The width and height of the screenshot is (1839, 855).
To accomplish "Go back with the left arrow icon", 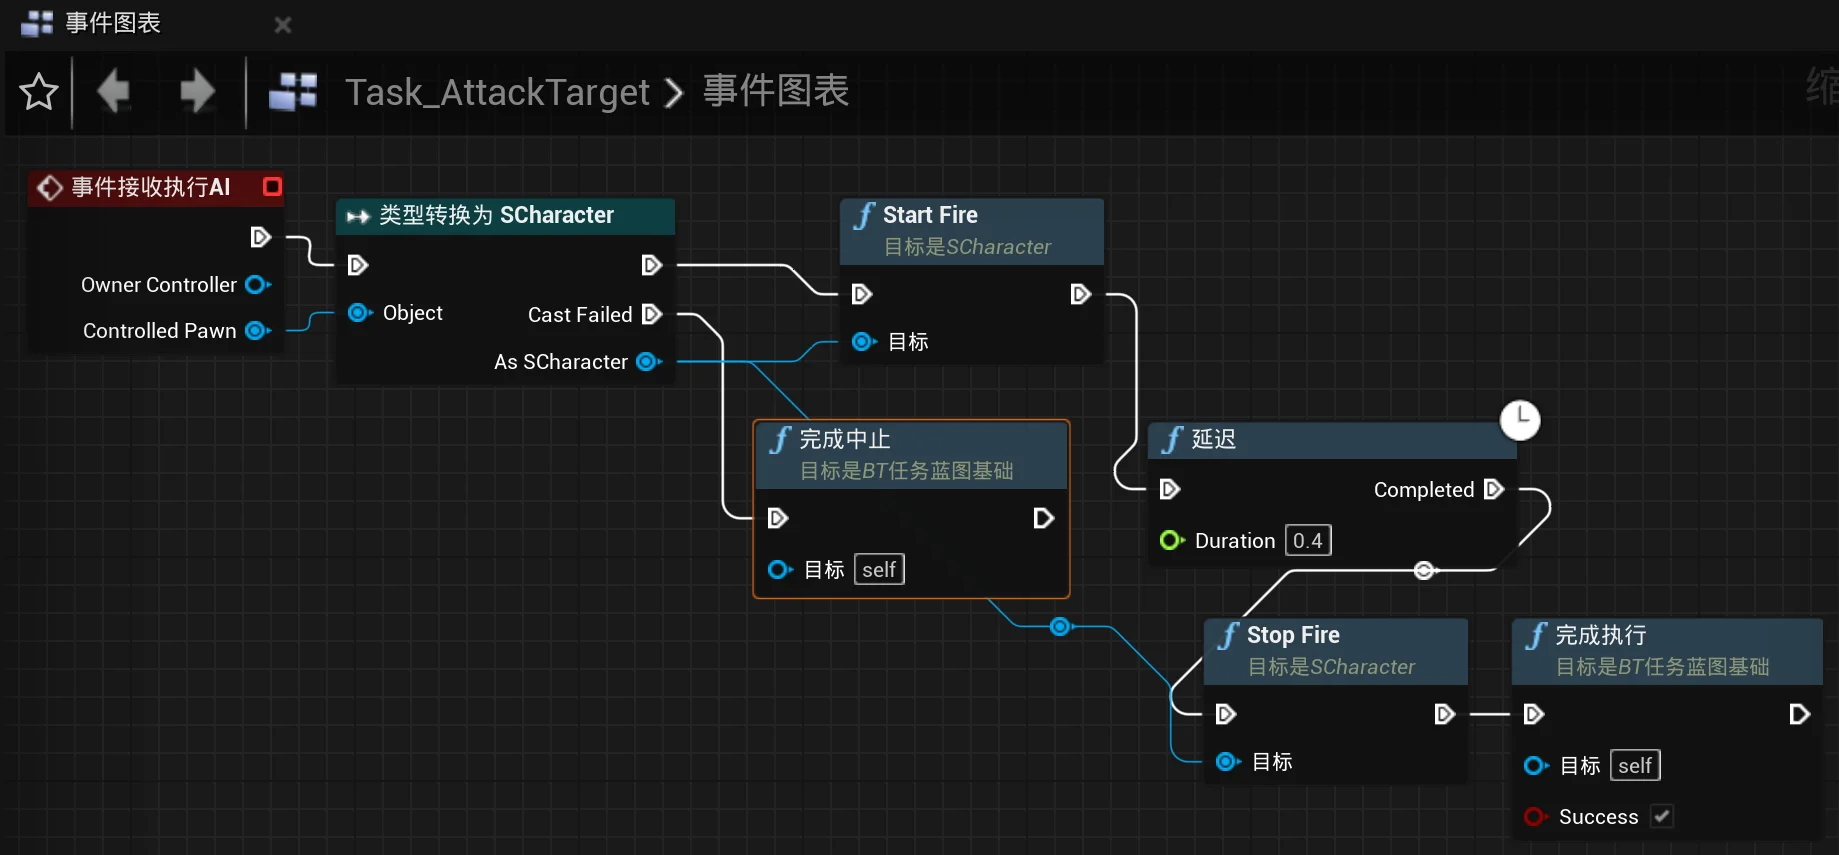I will point(114,92).
